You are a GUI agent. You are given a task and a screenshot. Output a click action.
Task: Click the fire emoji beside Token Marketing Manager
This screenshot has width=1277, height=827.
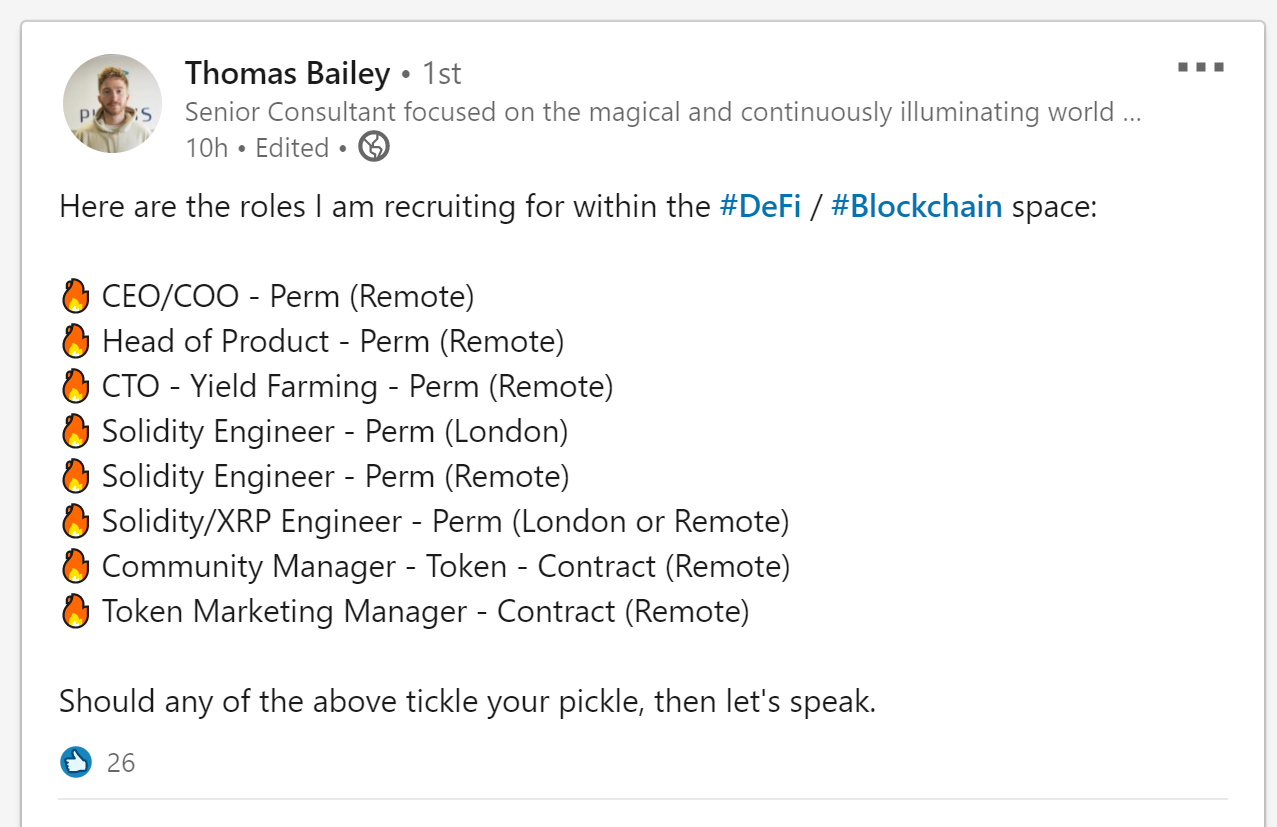pyautogui.click(x=76, y=612)
